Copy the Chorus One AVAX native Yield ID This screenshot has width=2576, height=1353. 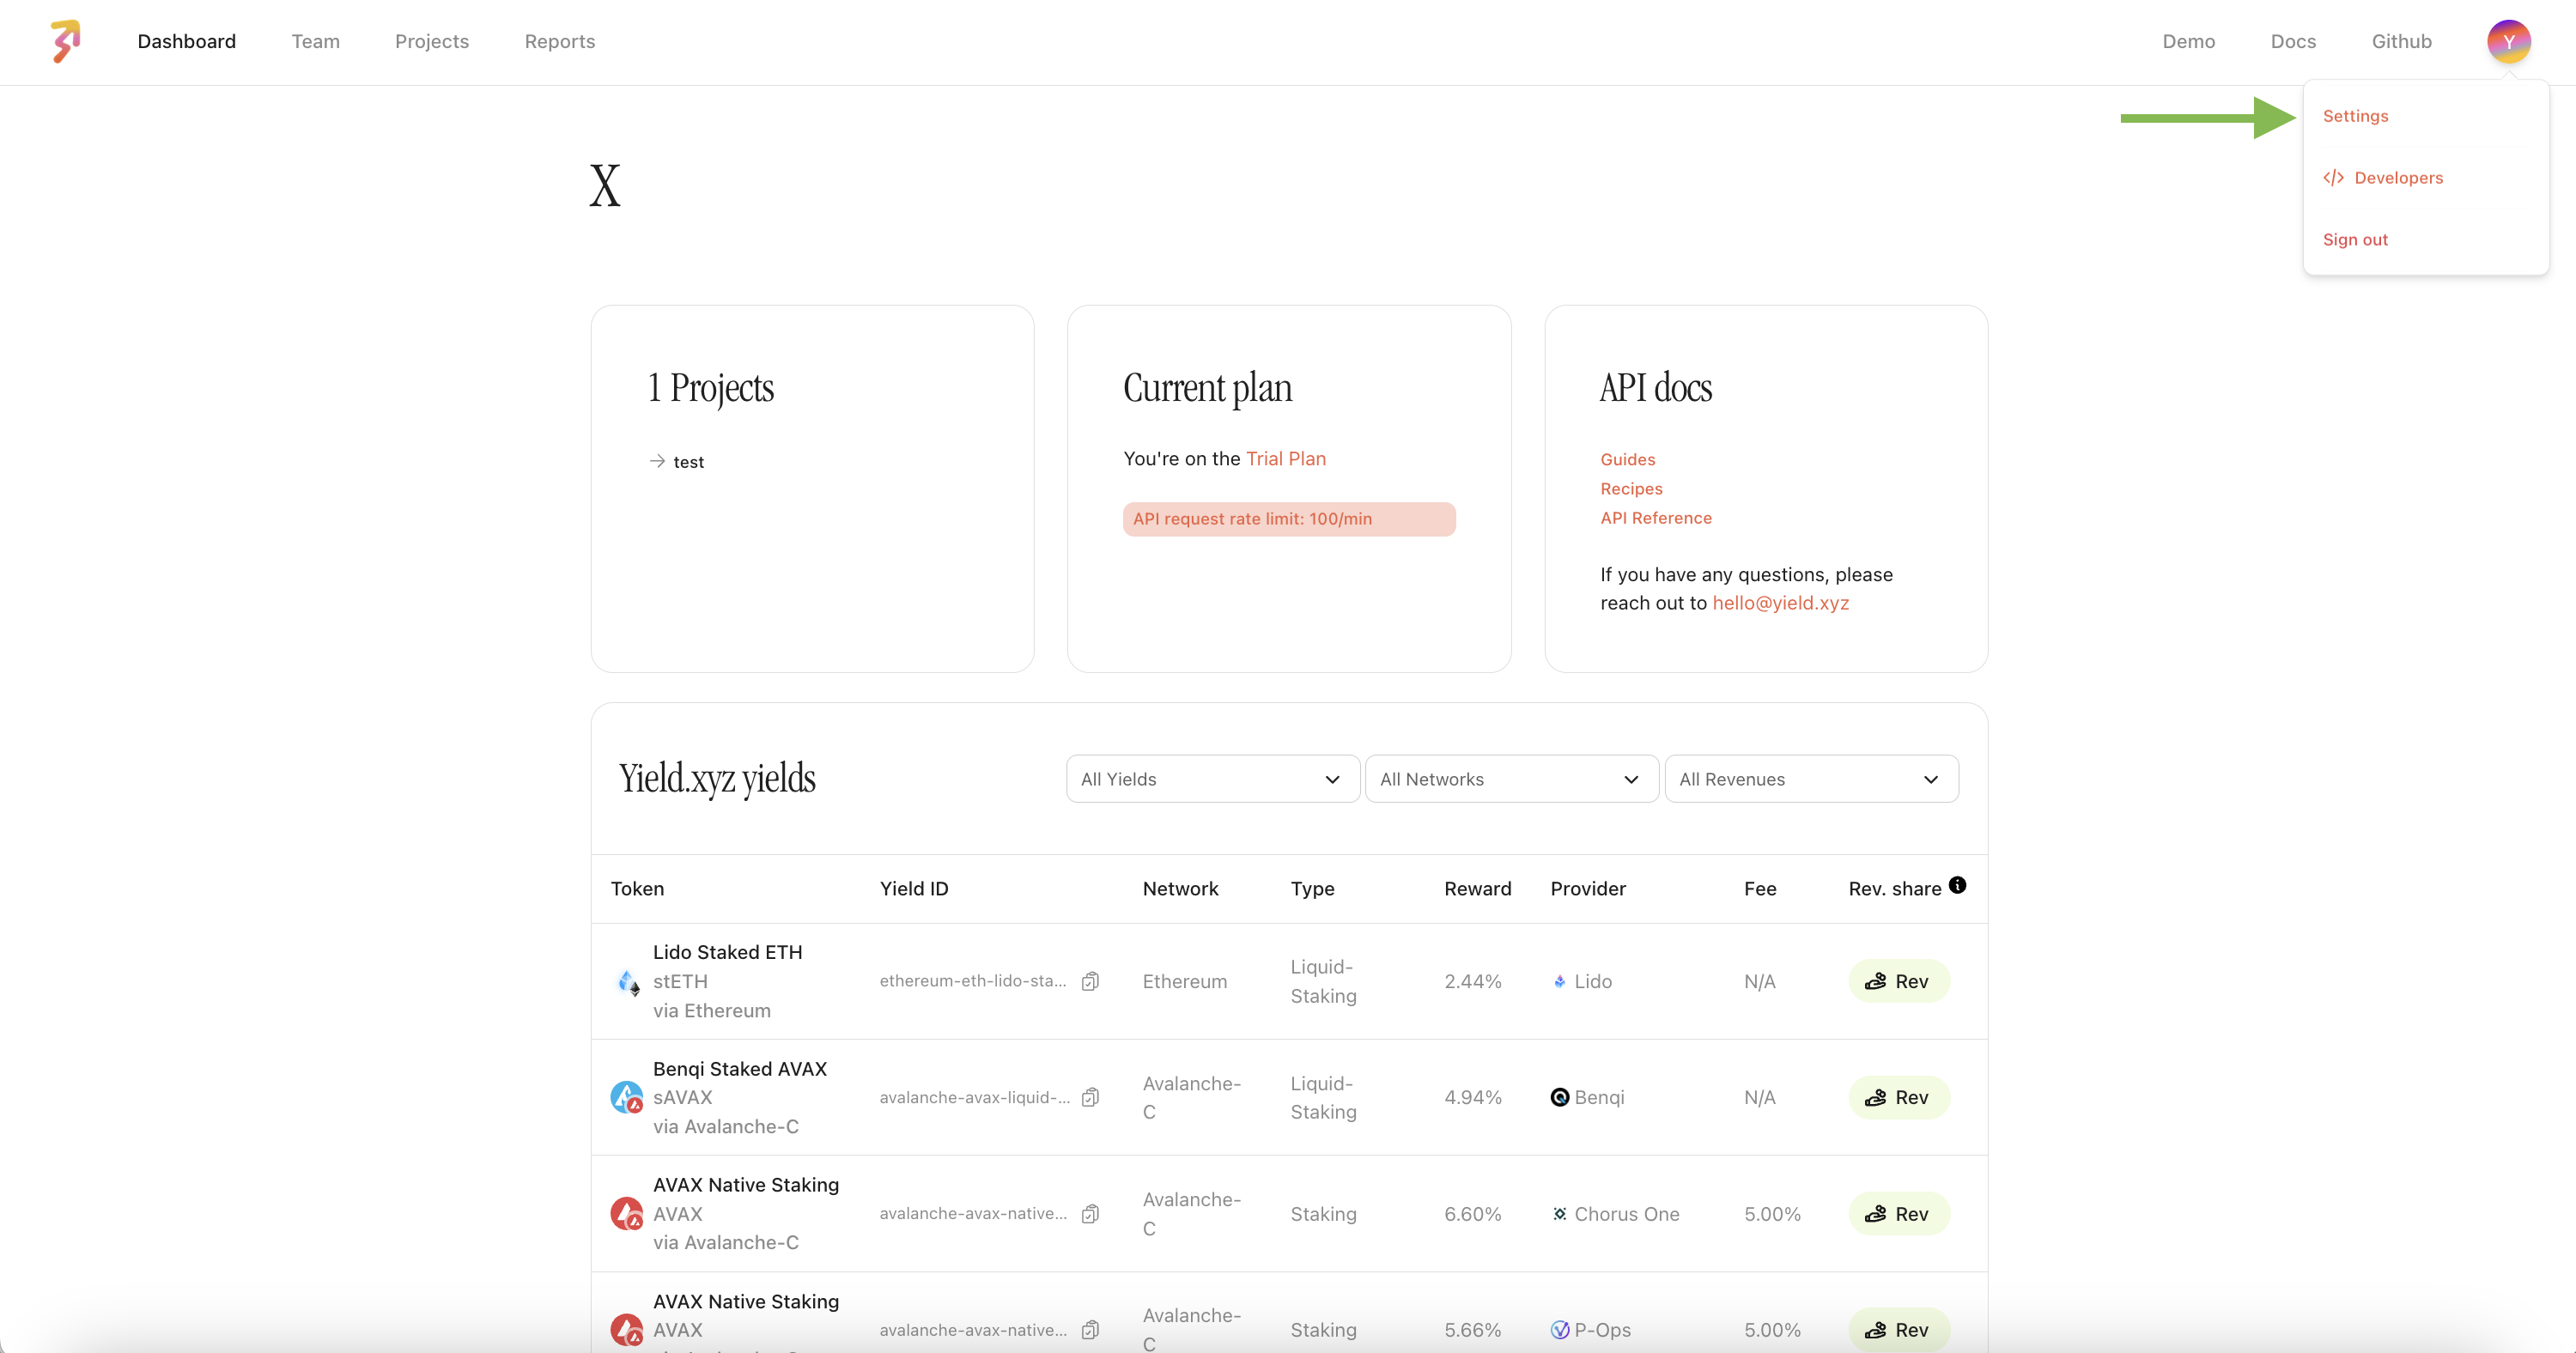pyautogui.click(x=1090, y=1214)
